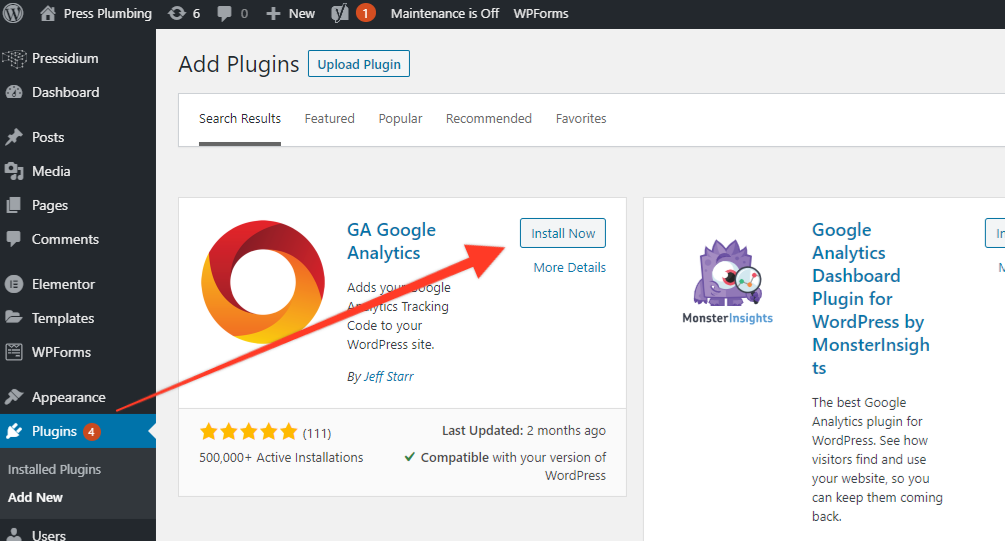Open Installed Plugins submenu item
The image size is (1005, 541).
point(54,469)
